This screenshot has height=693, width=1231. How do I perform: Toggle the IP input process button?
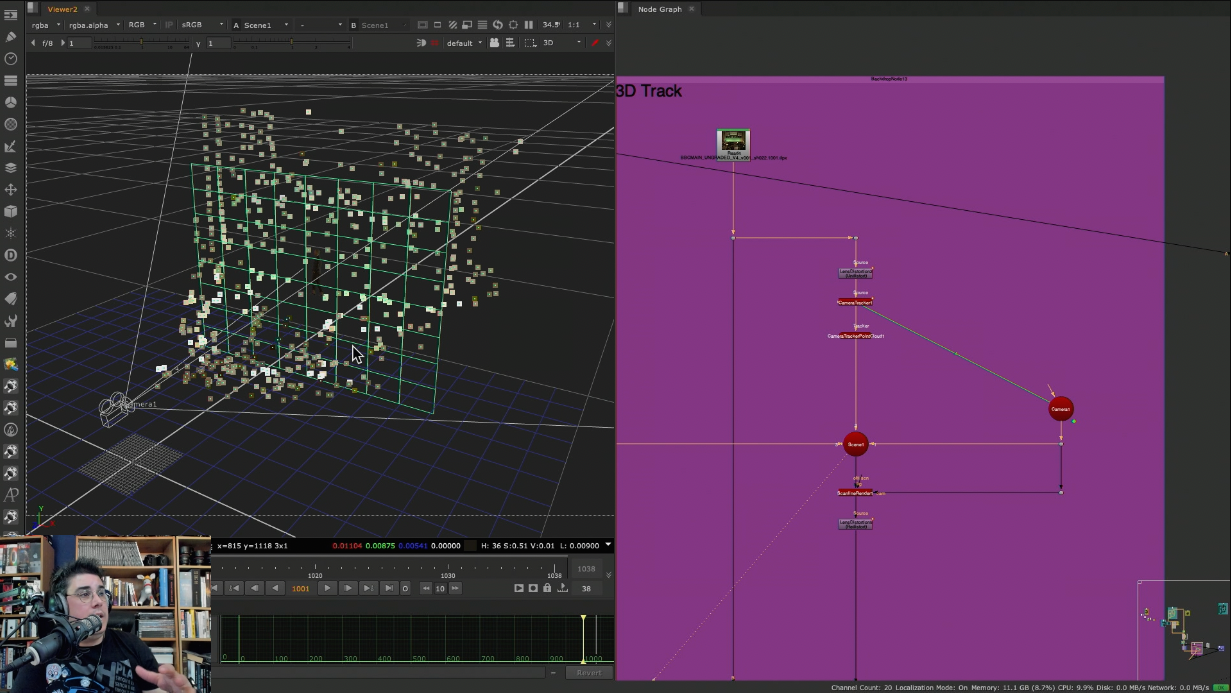pos(169,25)
